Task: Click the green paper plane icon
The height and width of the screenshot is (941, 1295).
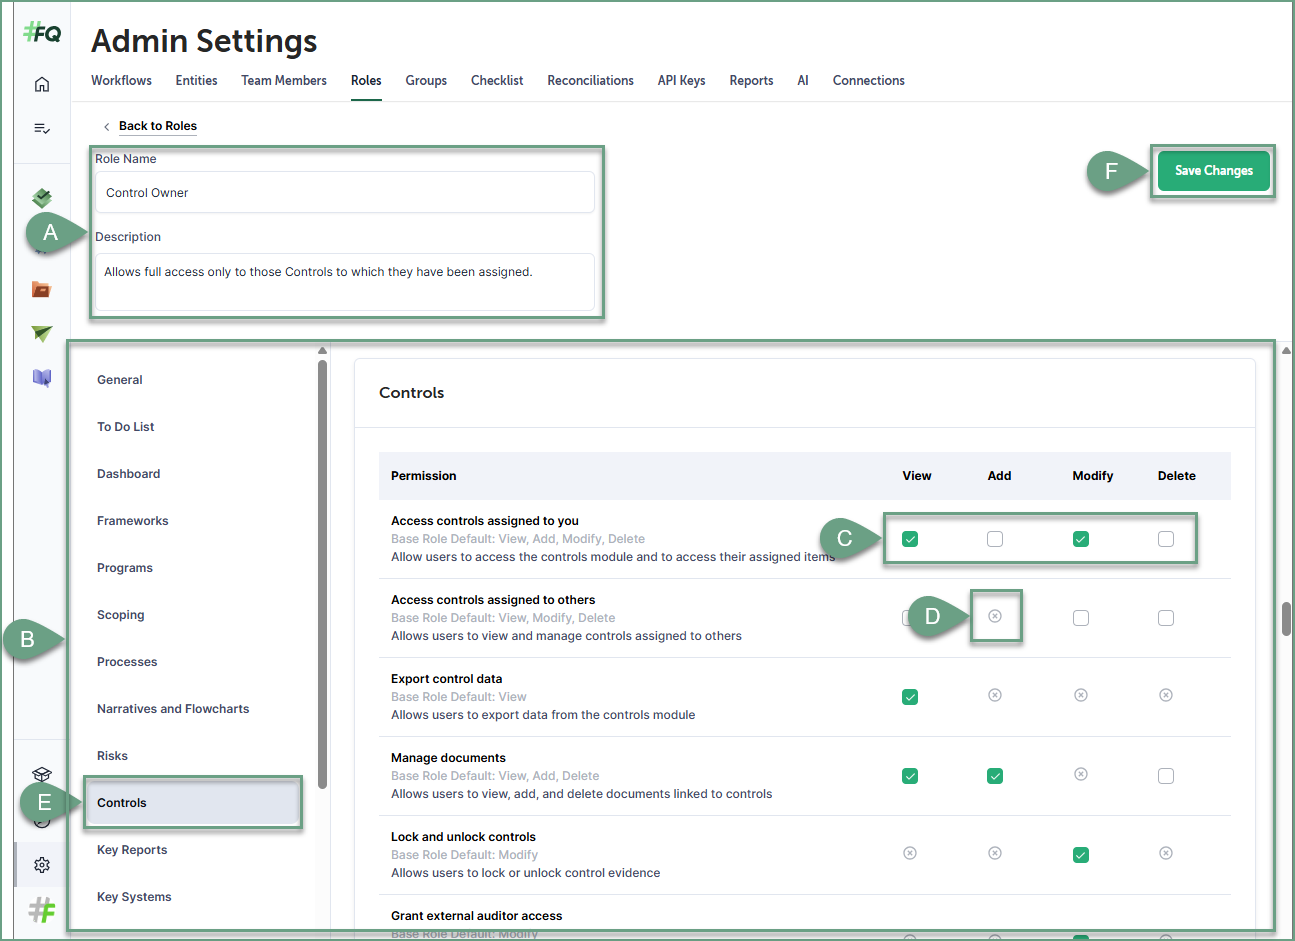Action: (41, 333)
